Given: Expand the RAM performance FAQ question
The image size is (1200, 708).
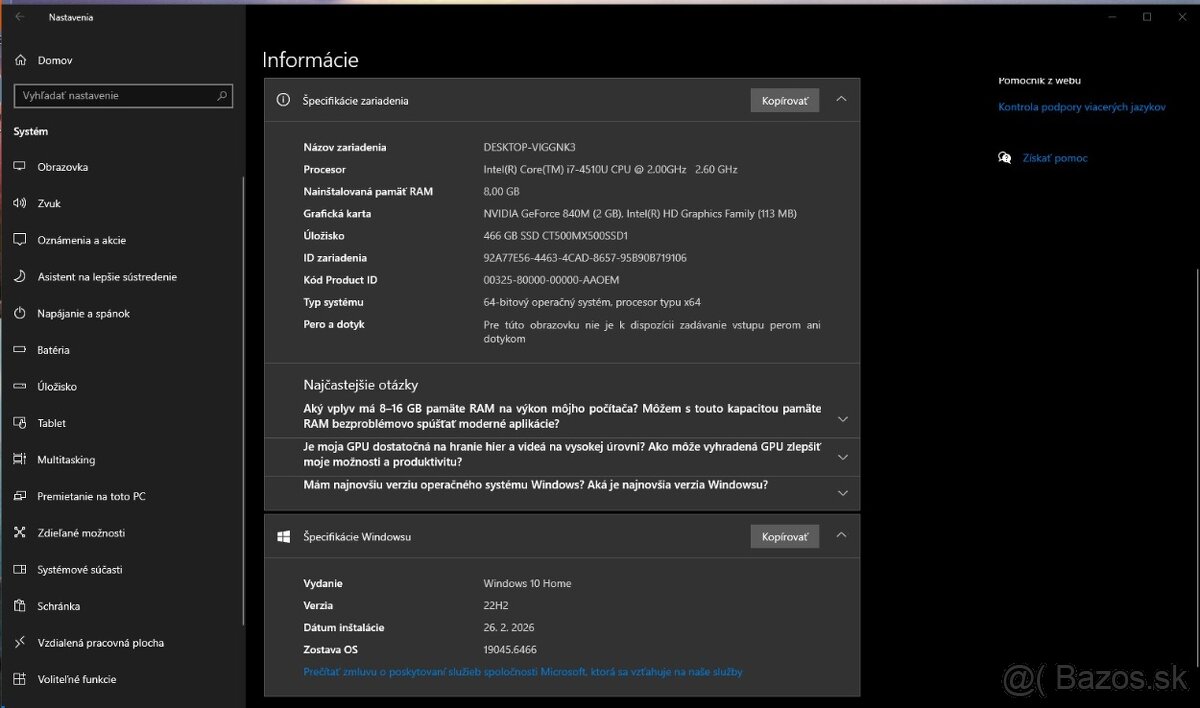Looking at the screenshot, I should (842, 416).
